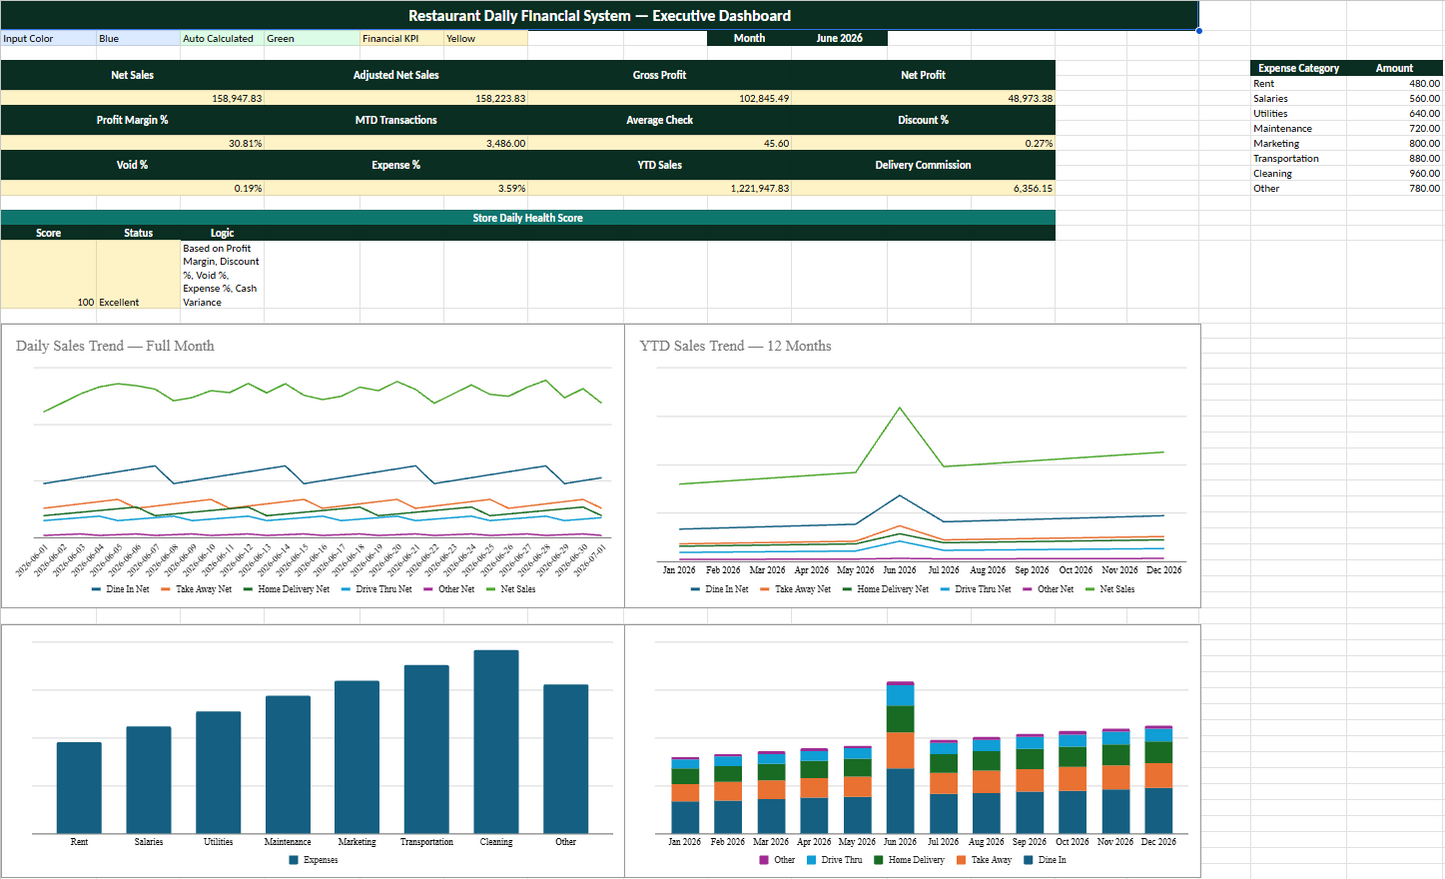
Task: Select the 48,973.38 Net Profit value
Action: (x=923, y=98)
